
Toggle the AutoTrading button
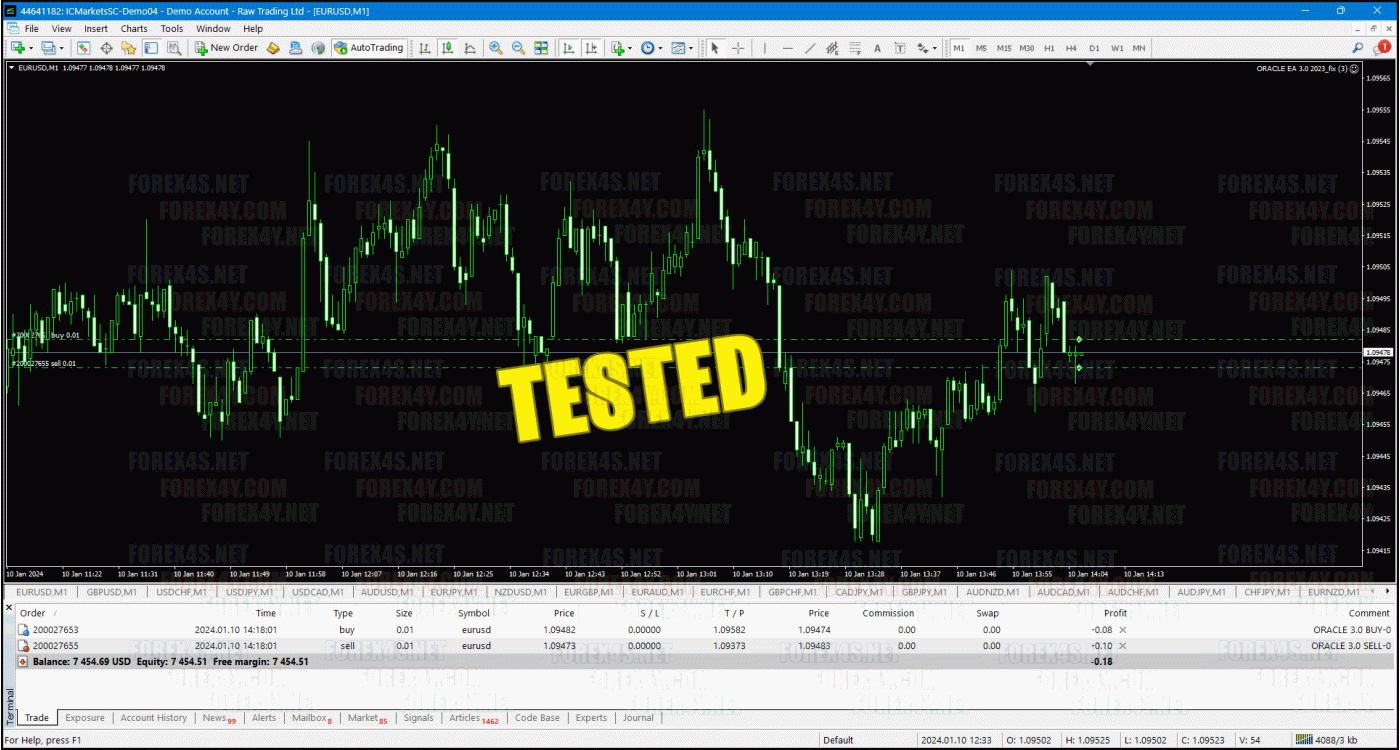[369, 48]
